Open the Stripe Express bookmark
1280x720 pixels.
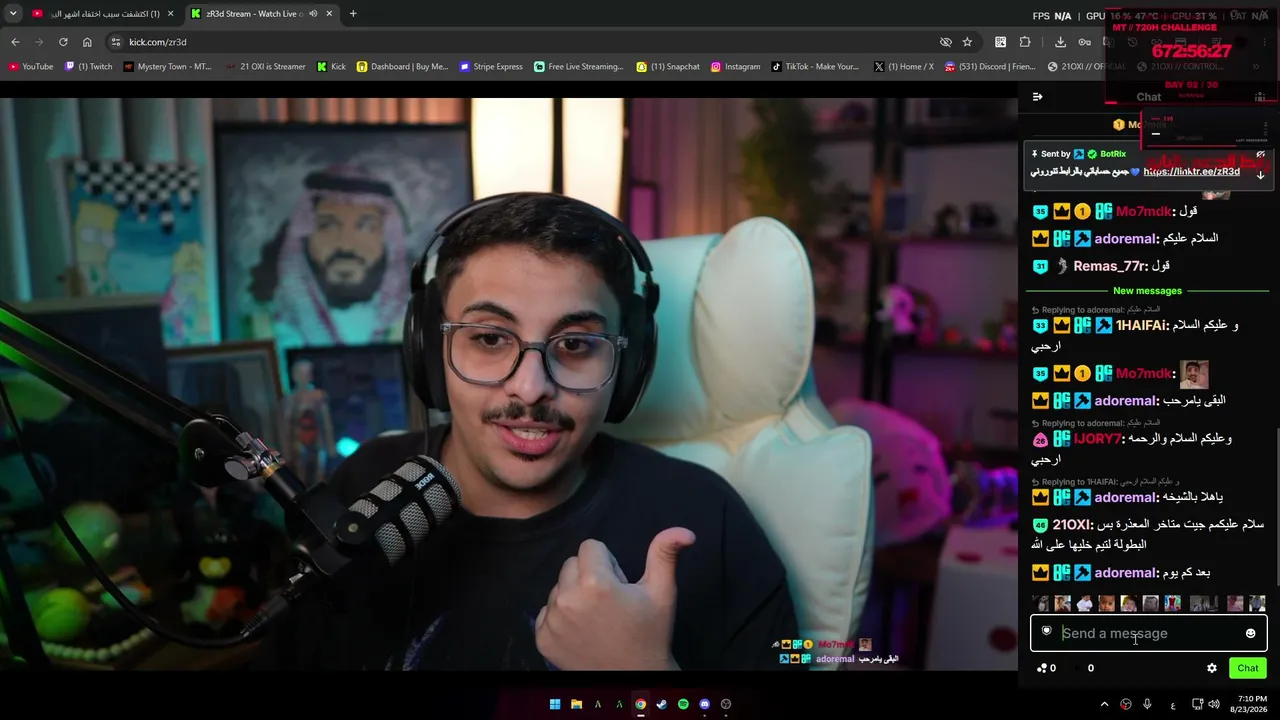pyautogui.click(x=491, y=67)
